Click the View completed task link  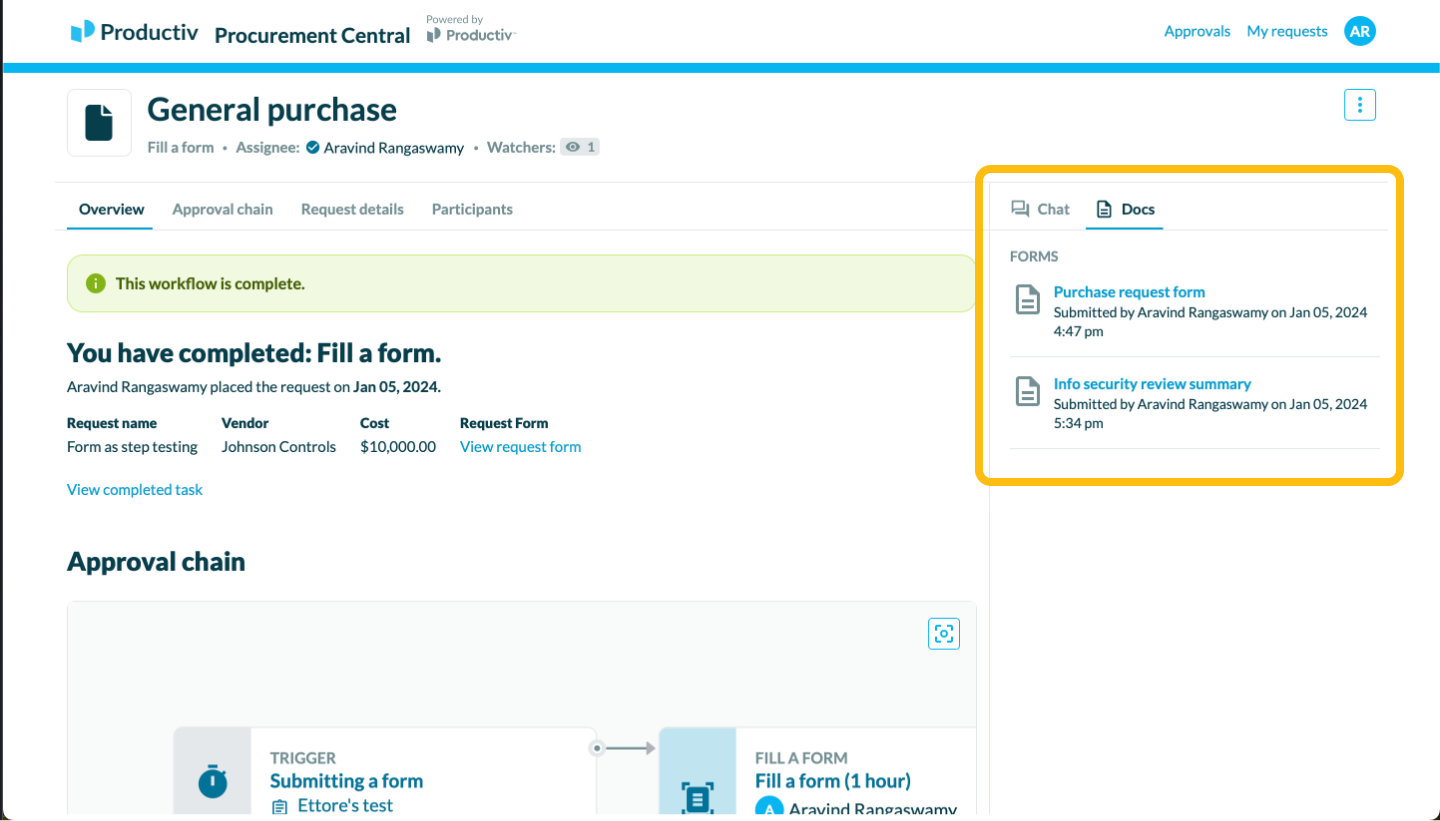[135, 490]
